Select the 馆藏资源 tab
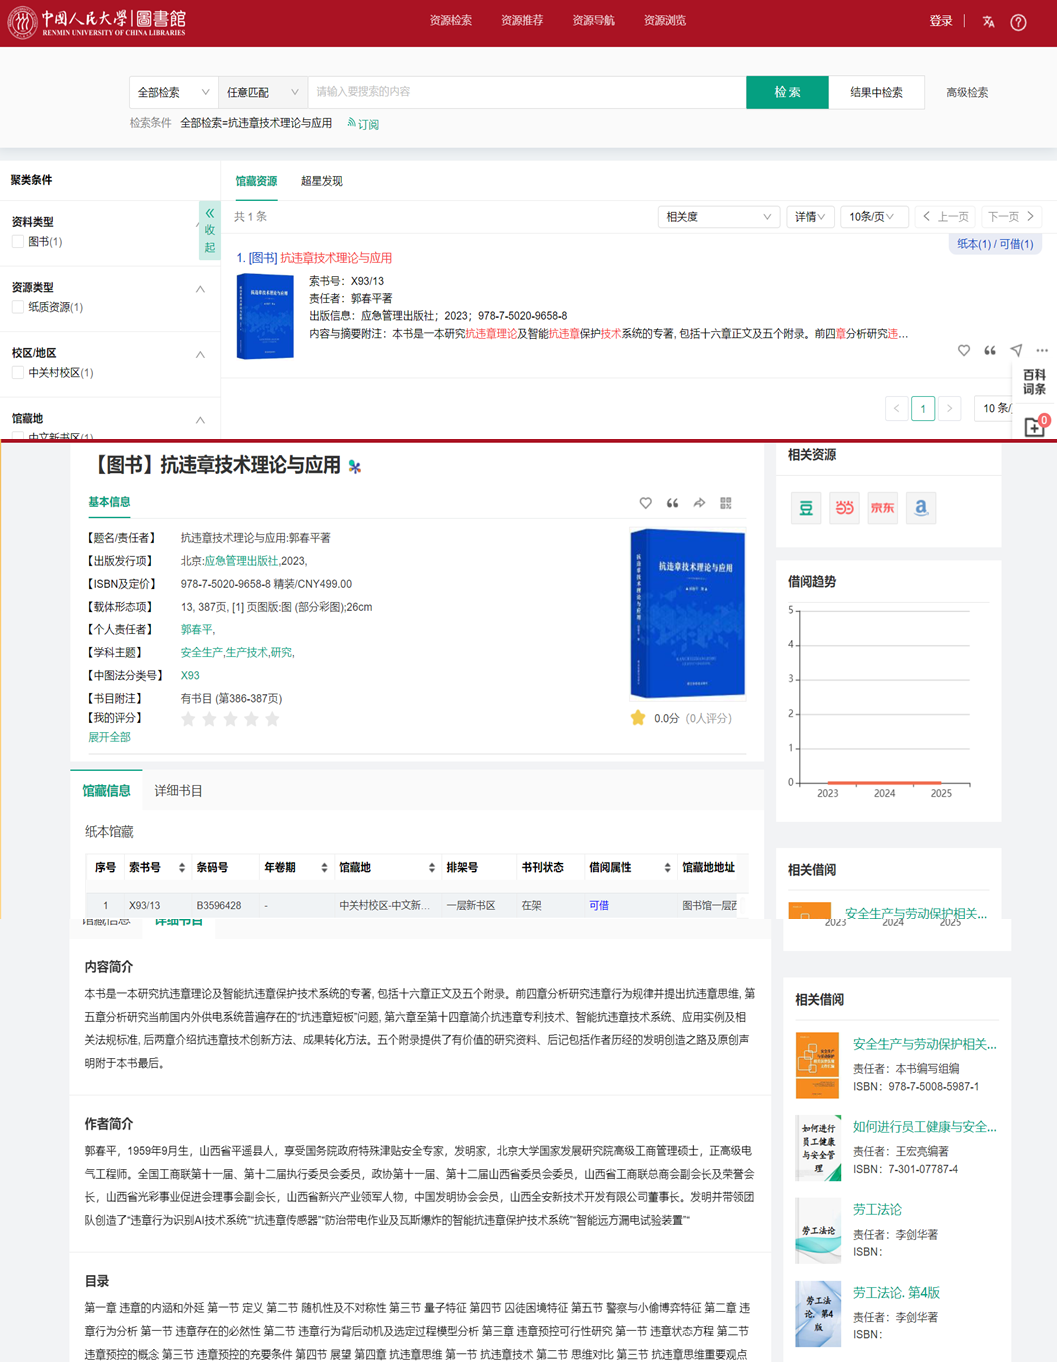The width and height of the screenshot is (1057, 1362). tap(256, 181)
